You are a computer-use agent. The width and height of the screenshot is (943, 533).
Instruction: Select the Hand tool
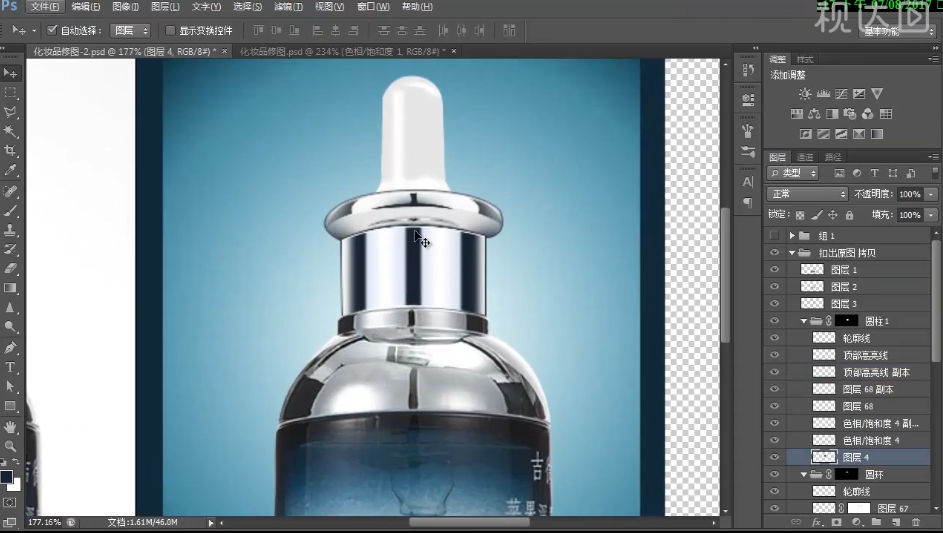coord(10,427)
